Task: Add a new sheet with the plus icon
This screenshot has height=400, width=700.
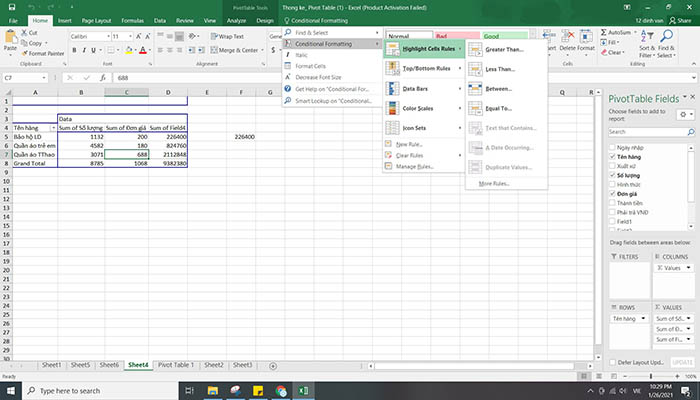Action: point(273,366)
